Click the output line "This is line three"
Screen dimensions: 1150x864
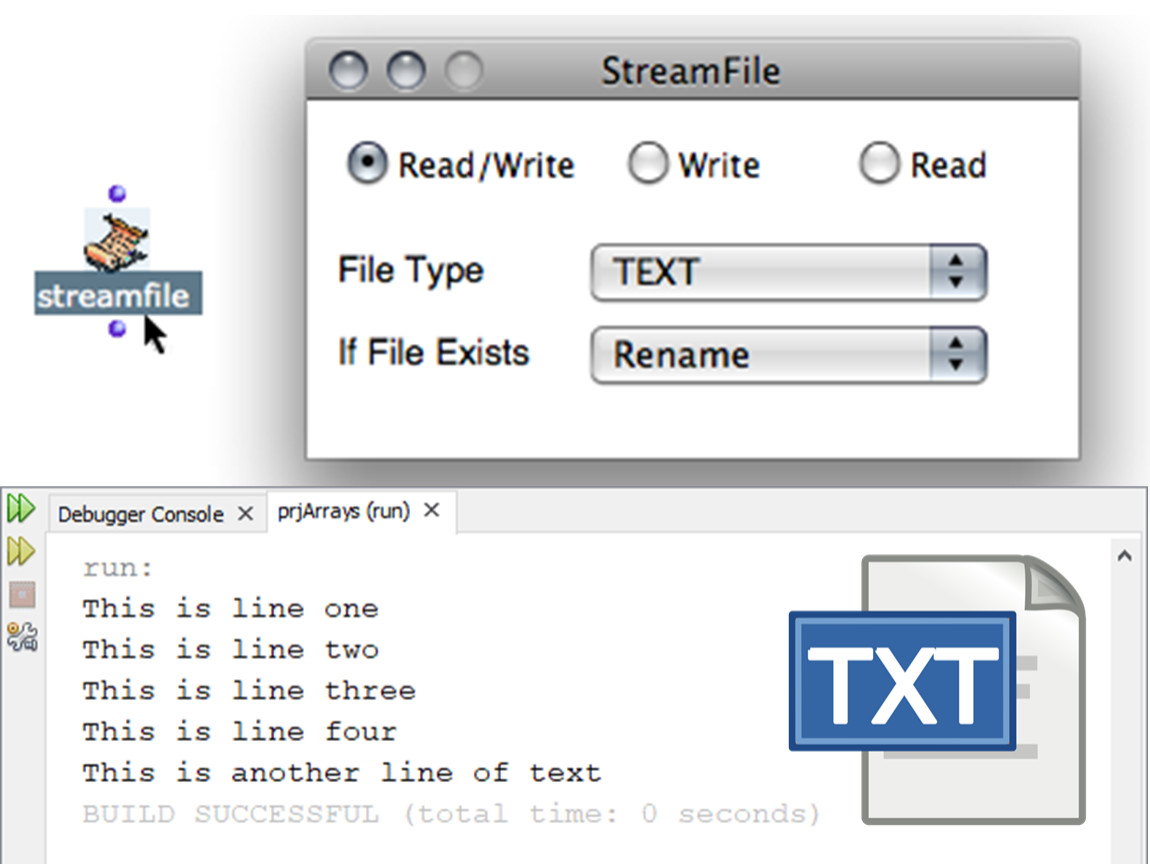(x=248, y=691)
